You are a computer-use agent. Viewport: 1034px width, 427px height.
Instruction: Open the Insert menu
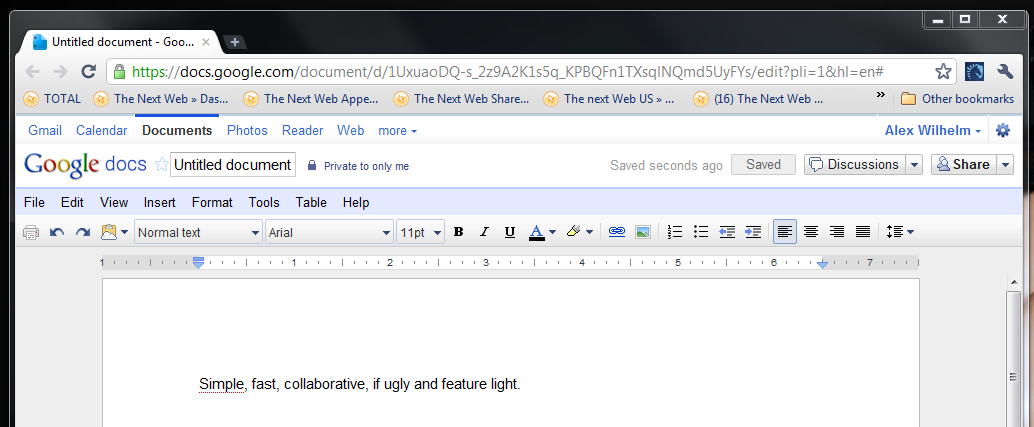point(160,202)
